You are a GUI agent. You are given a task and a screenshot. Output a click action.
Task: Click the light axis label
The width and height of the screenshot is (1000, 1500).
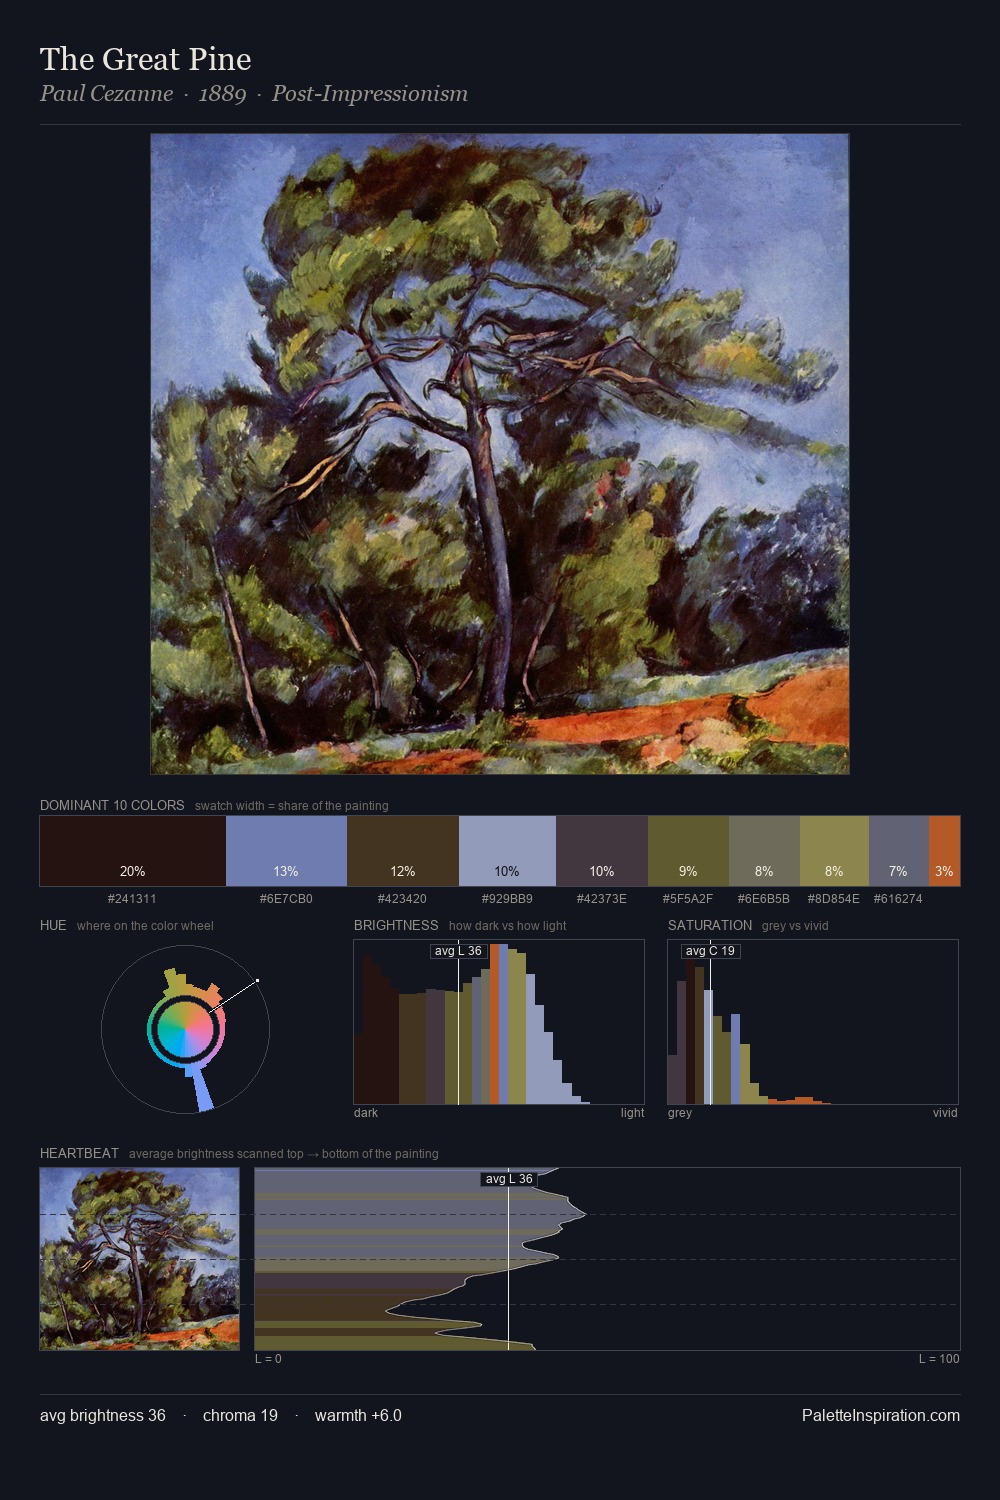pyautogui.click(x=633, y=1113)
